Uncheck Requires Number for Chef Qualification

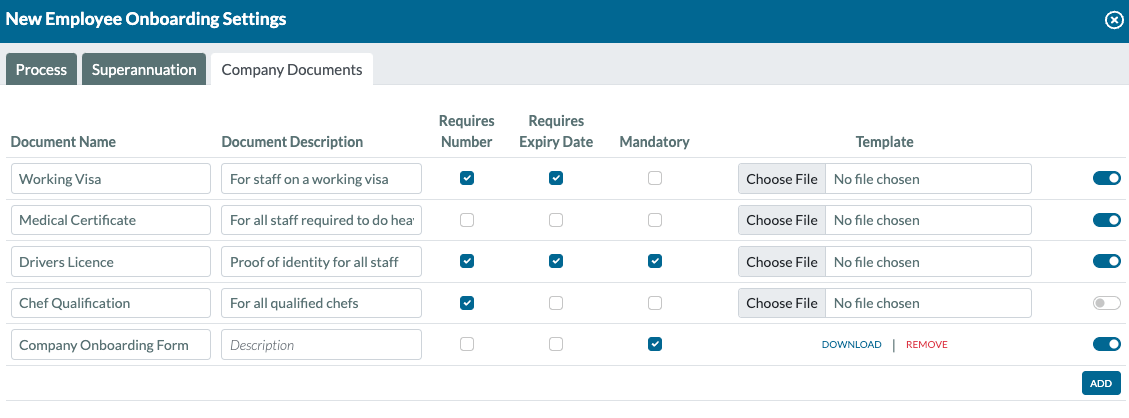click(467, 303)
